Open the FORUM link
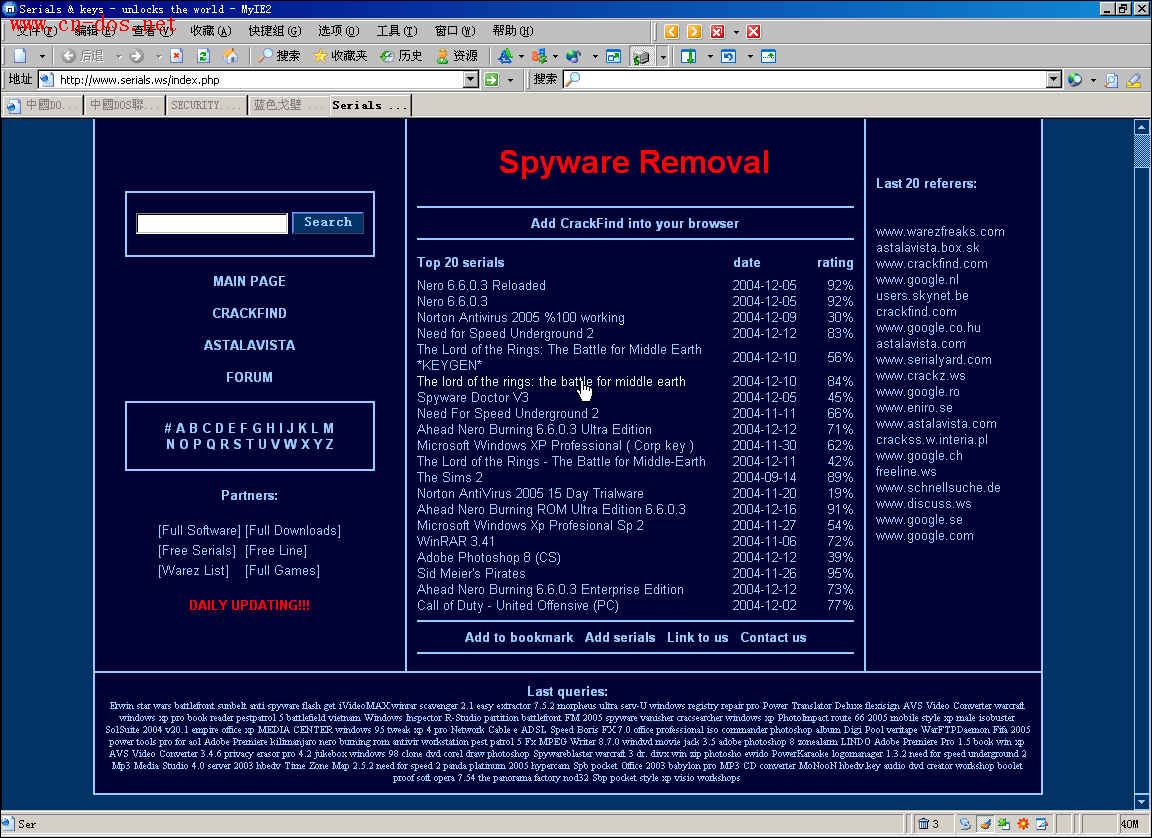The width and height of the screenshot is (1152, 838). pos(249,378)
